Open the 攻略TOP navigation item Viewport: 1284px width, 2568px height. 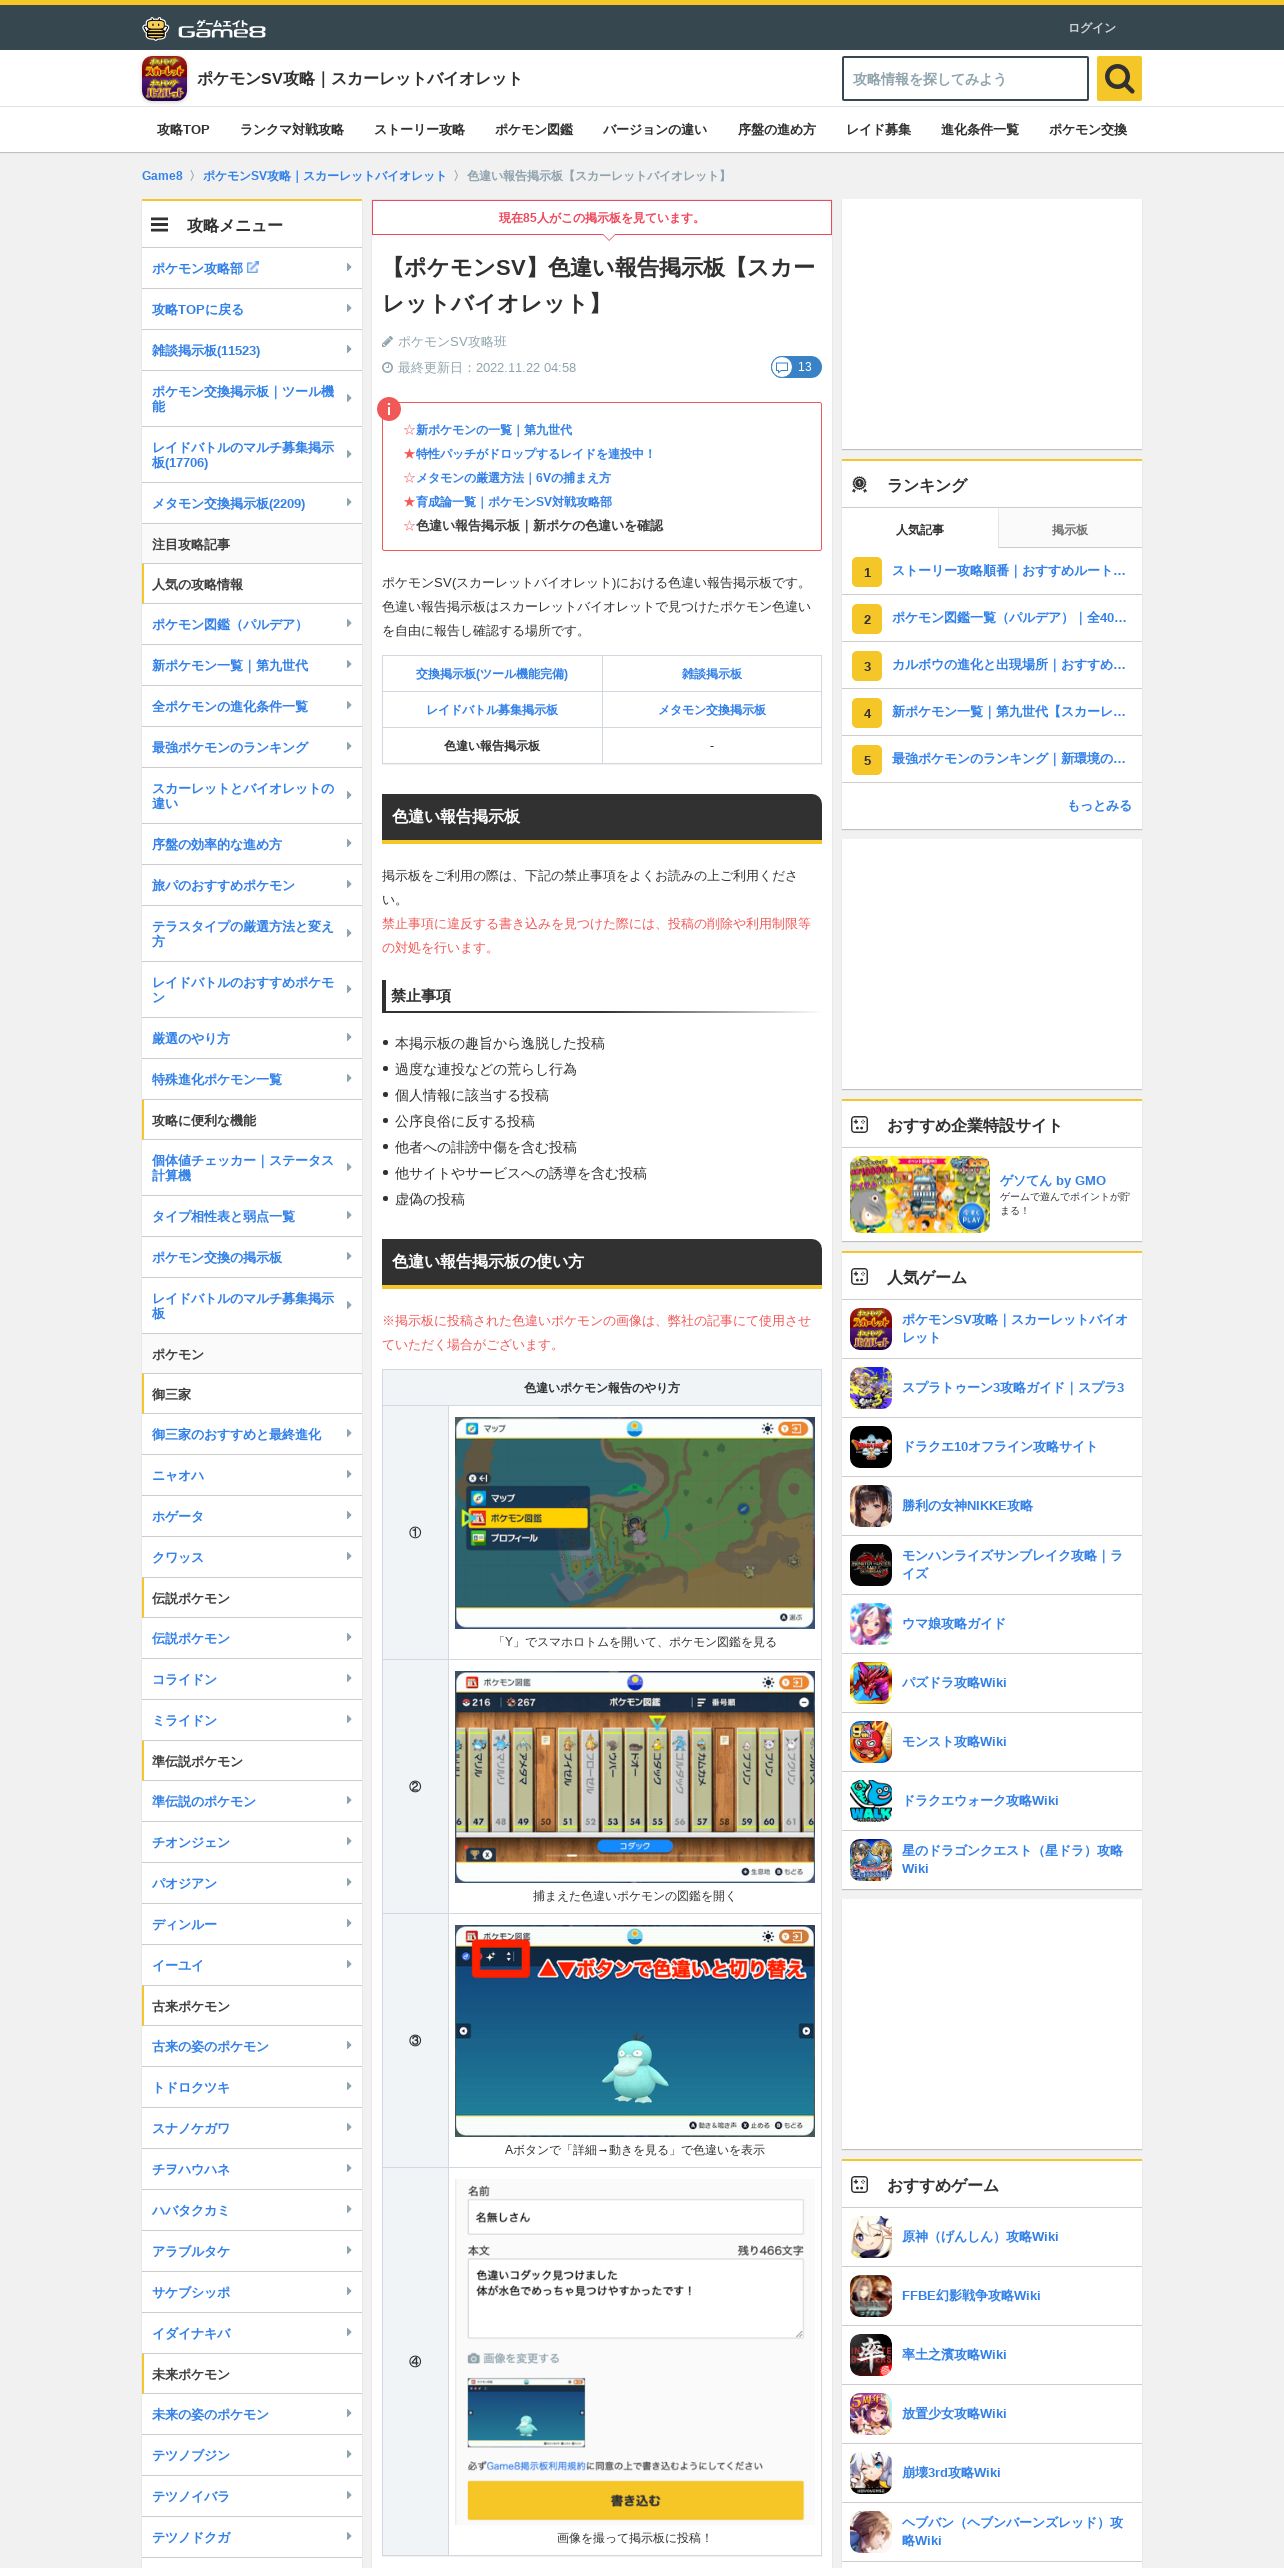[x=183, y=130]
